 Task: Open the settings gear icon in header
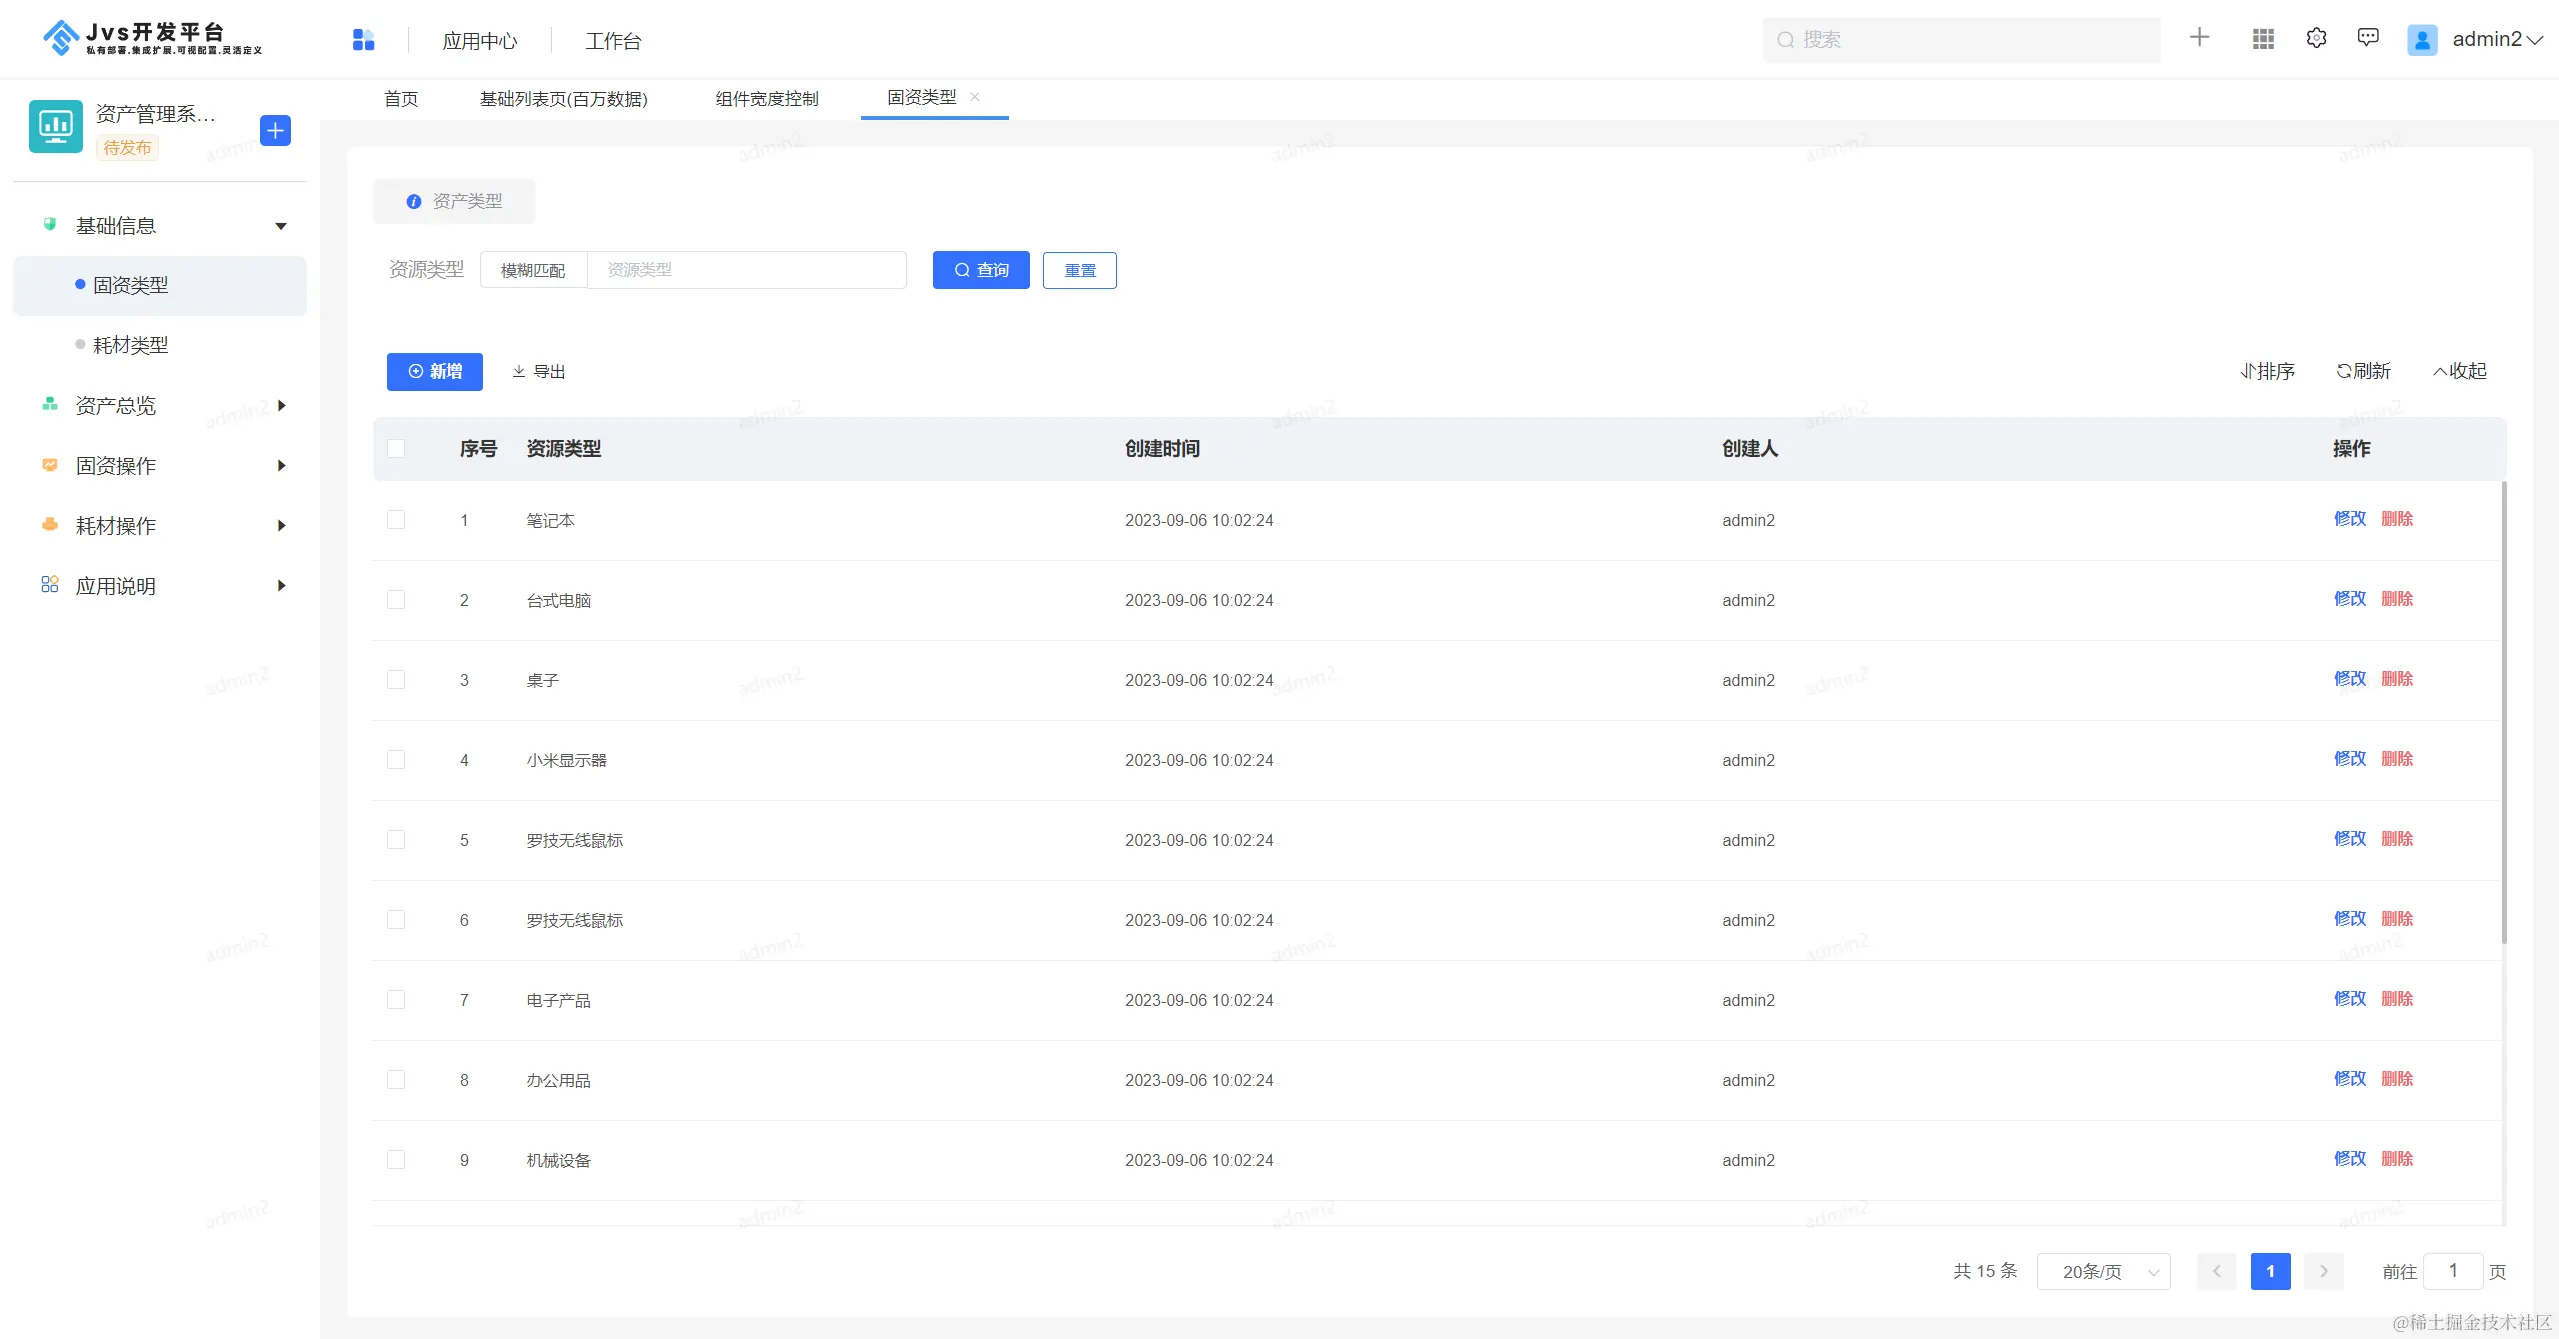(x=2316, y=39)
